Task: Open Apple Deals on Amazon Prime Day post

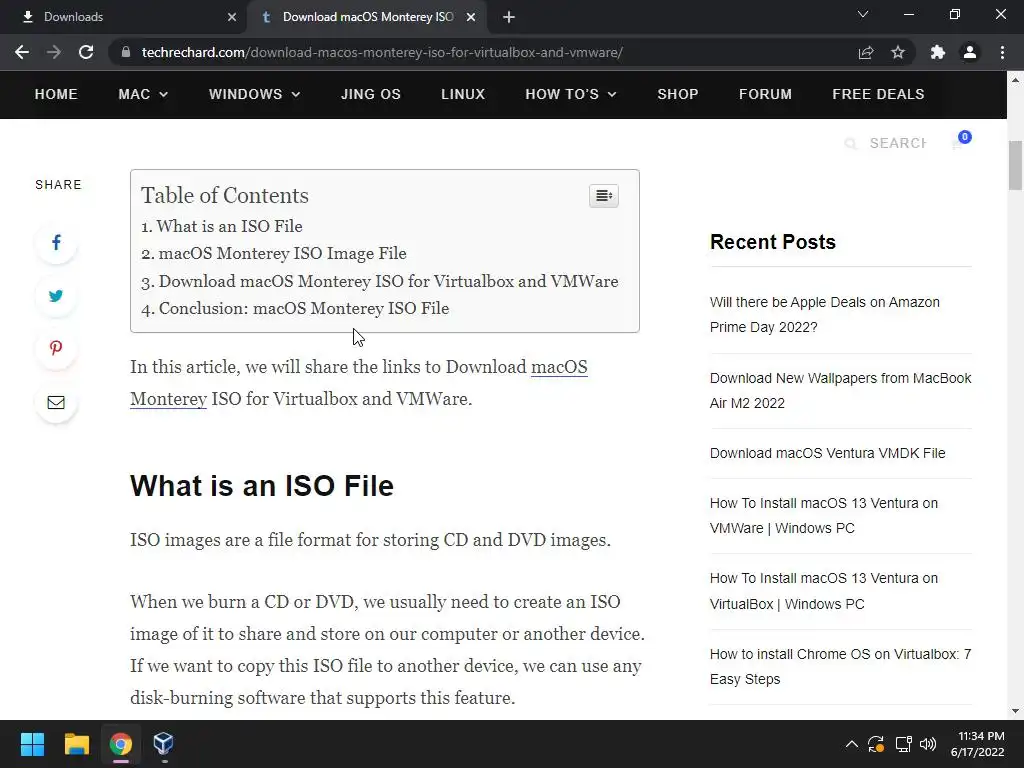Action: [825, 315]
